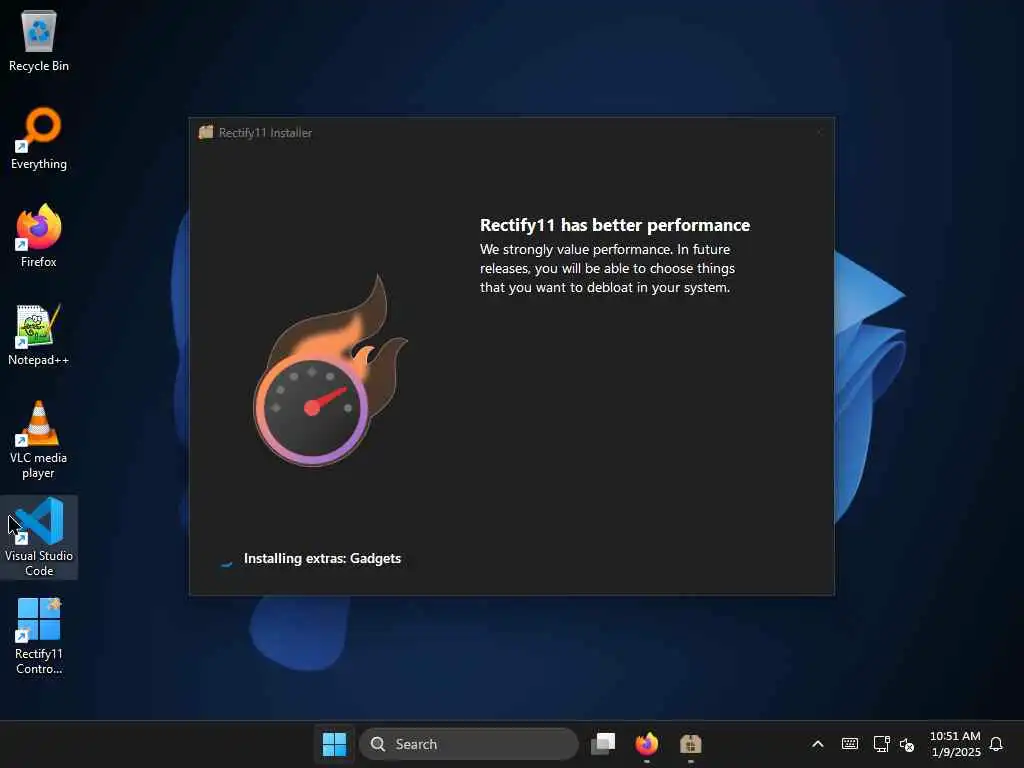Open Task View from the taskbar
The width and height of the screenshot is (1024, 768).
point(603,744)
